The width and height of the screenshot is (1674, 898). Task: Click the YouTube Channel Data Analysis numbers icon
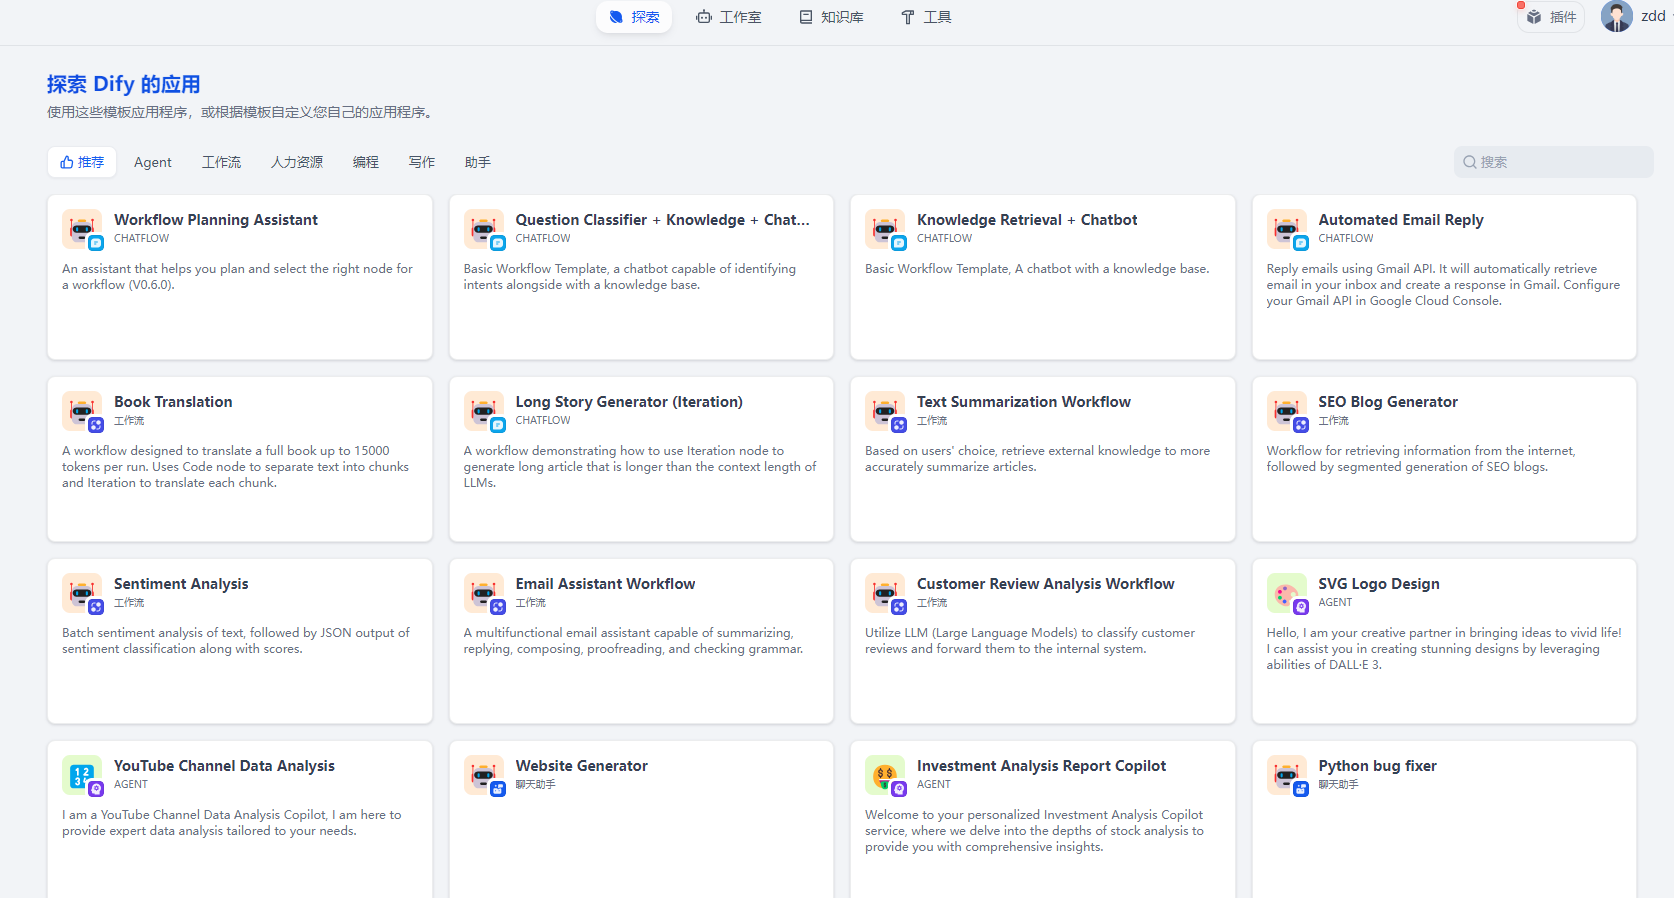(82, 775)
